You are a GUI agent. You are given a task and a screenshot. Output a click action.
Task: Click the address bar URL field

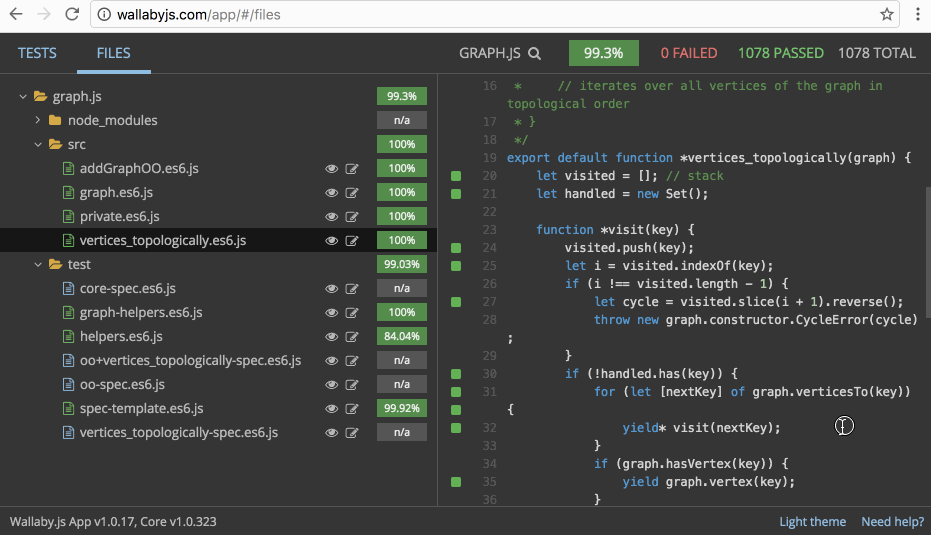[495, 14]
